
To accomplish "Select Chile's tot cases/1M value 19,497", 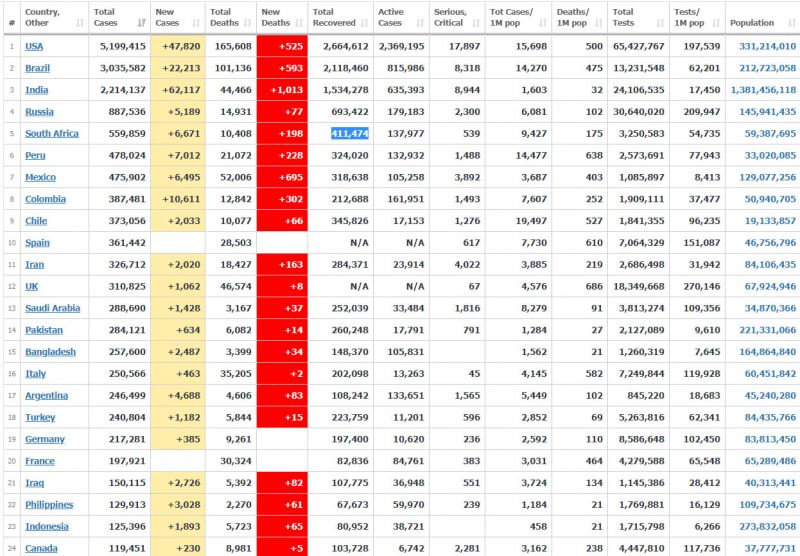I will point(531,221).
